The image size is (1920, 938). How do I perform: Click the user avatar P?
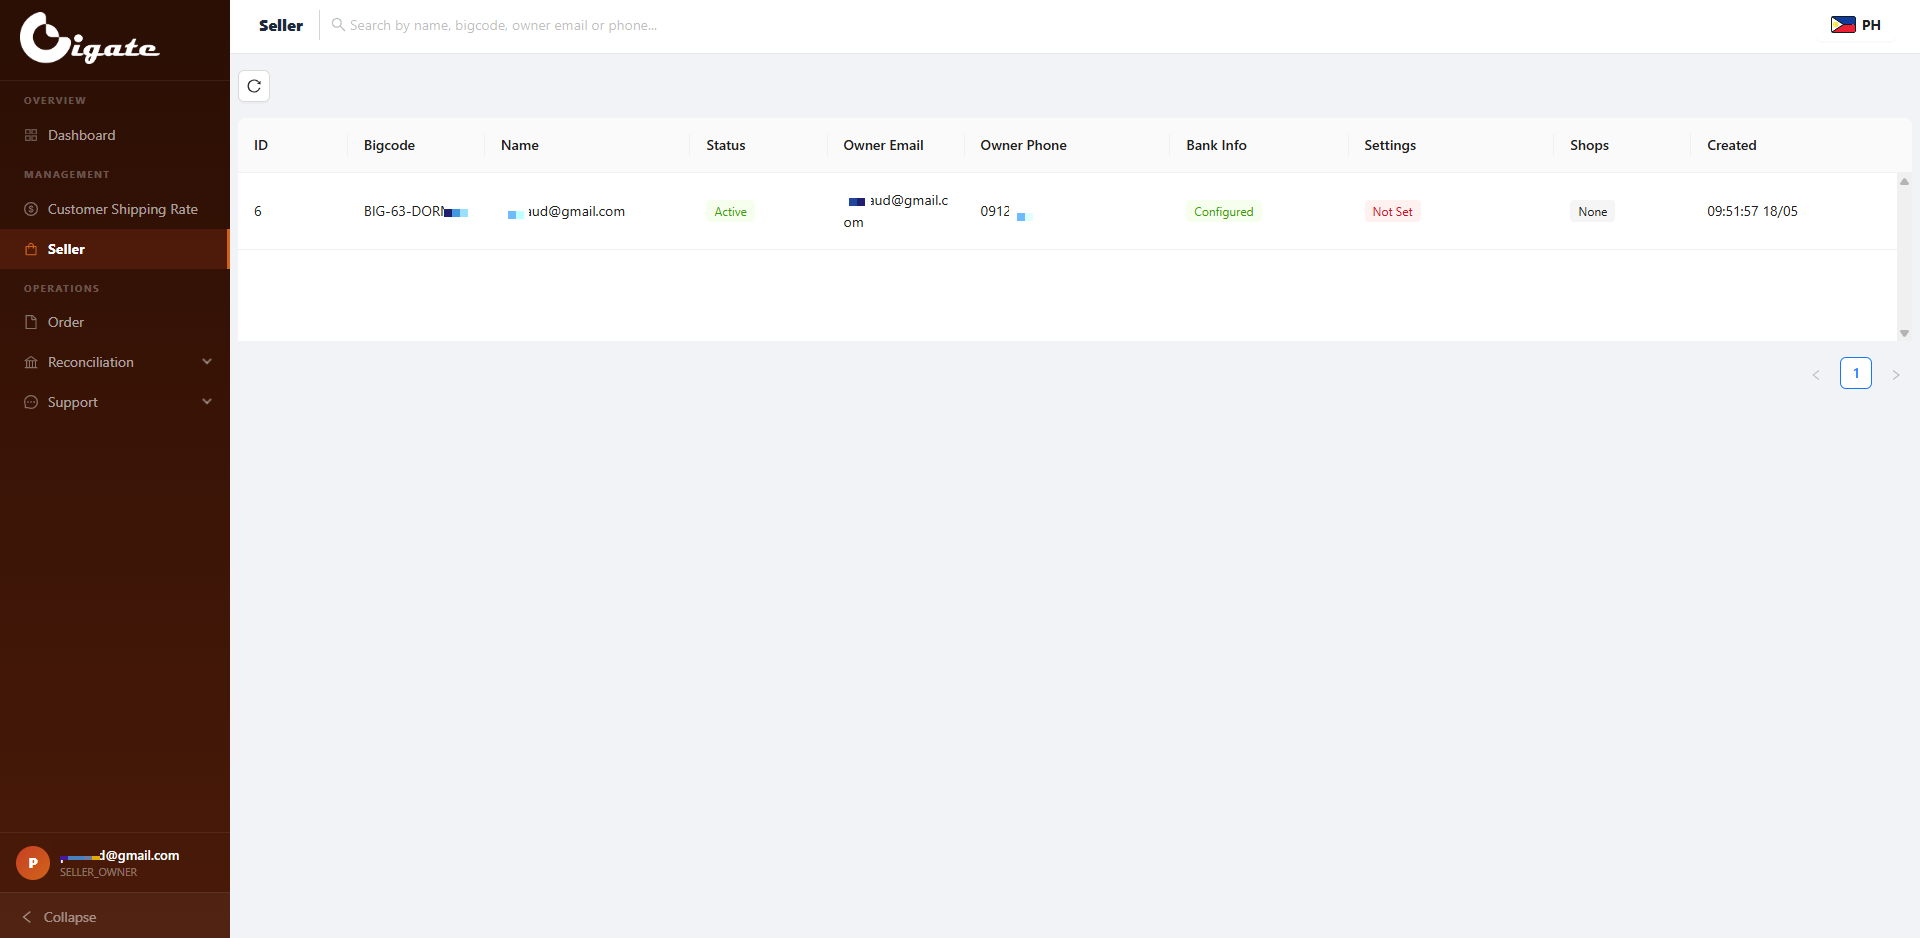pyautogui.click(x=33, y=863)
